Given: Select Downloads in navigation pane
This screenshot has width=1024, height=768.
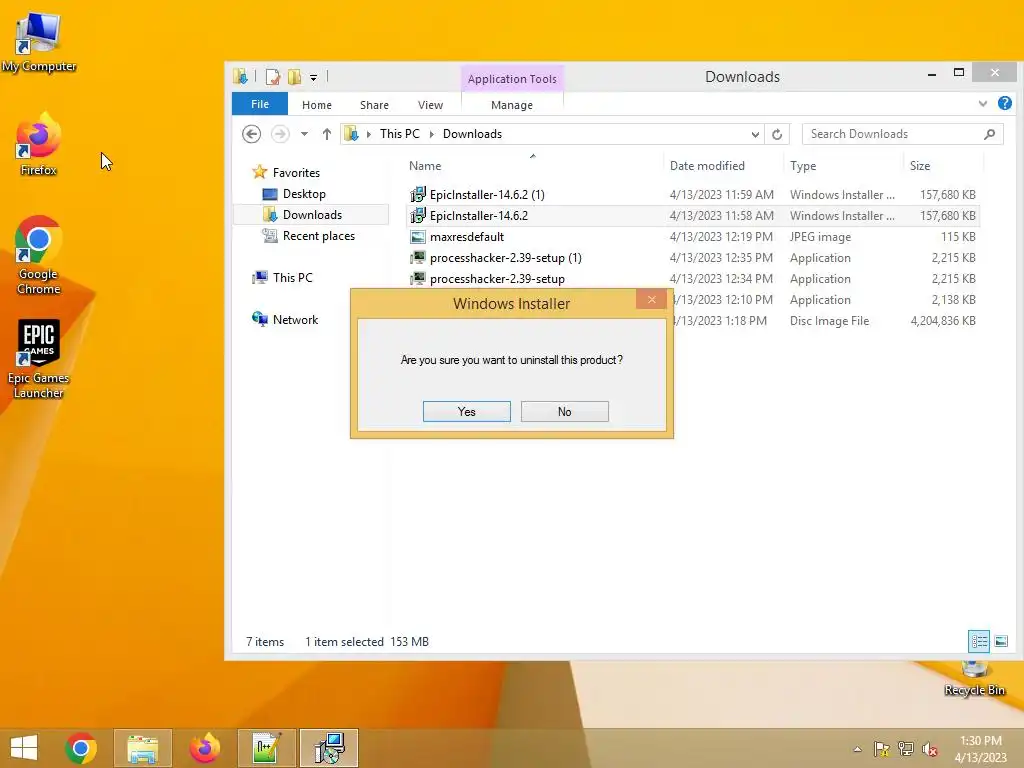Looking at the screenshot, I should pyautogui.click(x=312, y=215).
